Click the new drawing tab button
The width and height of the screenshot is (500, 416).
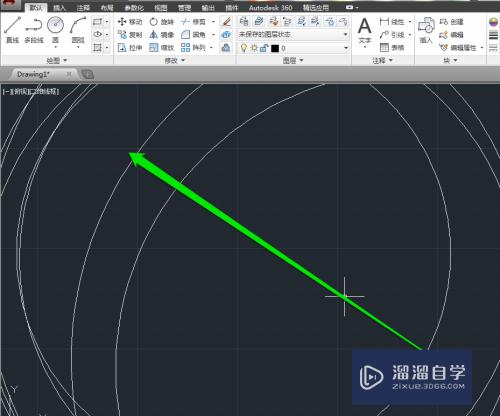tap(87, 74)
